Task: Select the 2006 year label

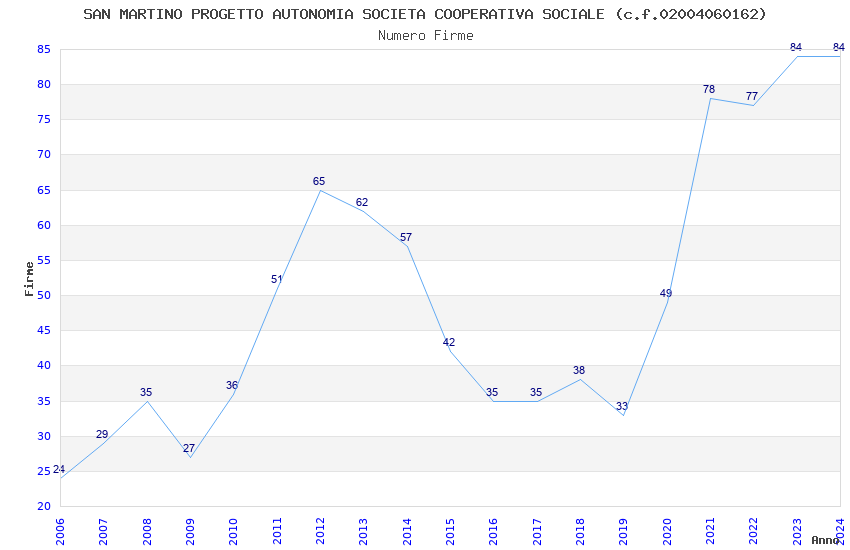Action: pos(60,532)
